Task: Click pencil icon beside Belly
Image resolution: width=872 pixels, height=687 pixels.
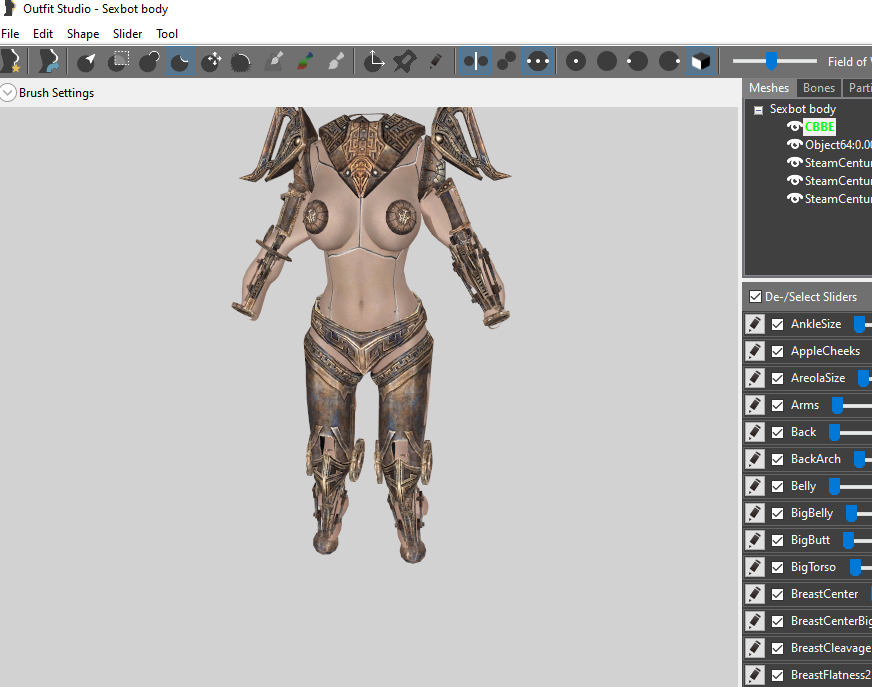Action: (x=755, y=486)
